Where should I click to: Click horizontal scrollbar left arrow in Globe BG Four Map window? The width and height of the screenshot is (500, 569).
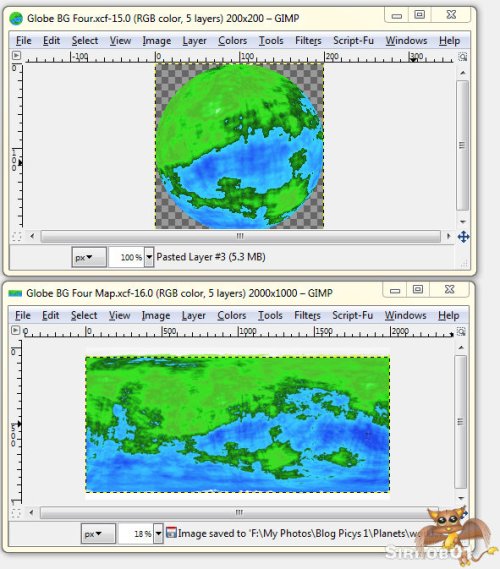[32, 513]
